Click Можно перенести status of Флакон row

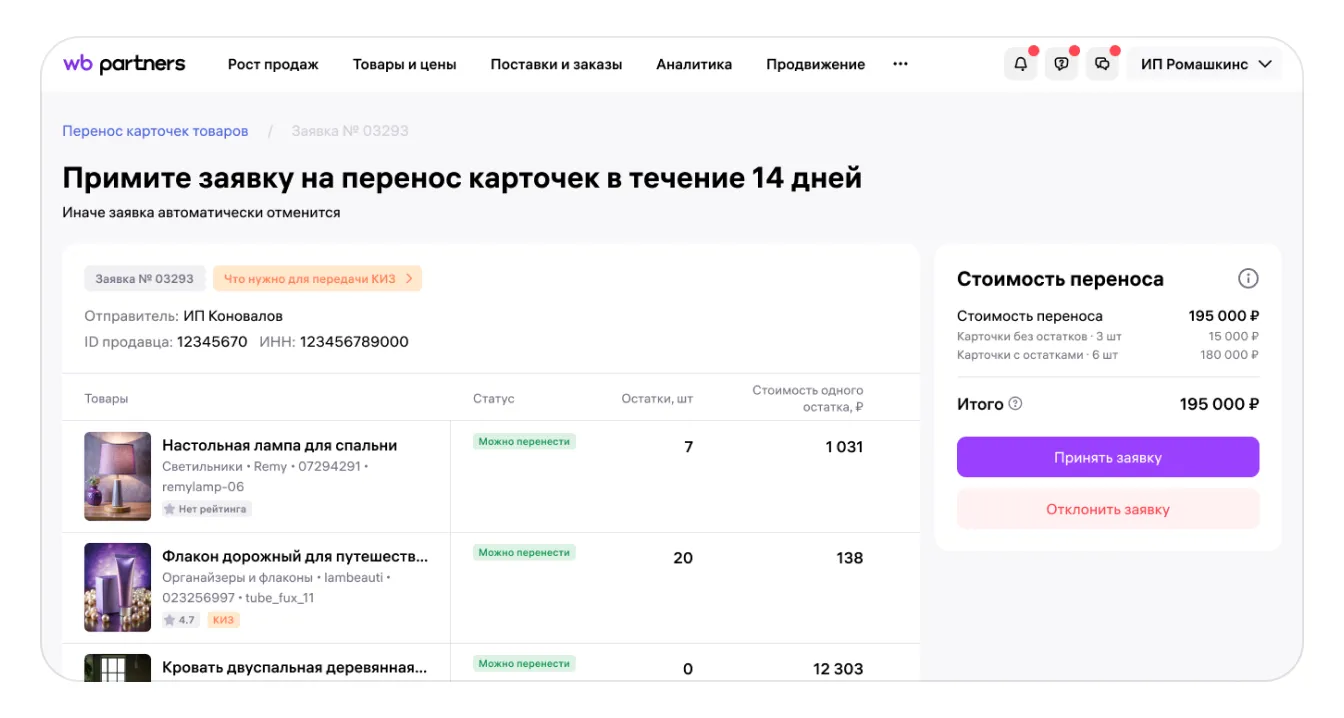tap(524, 552)
